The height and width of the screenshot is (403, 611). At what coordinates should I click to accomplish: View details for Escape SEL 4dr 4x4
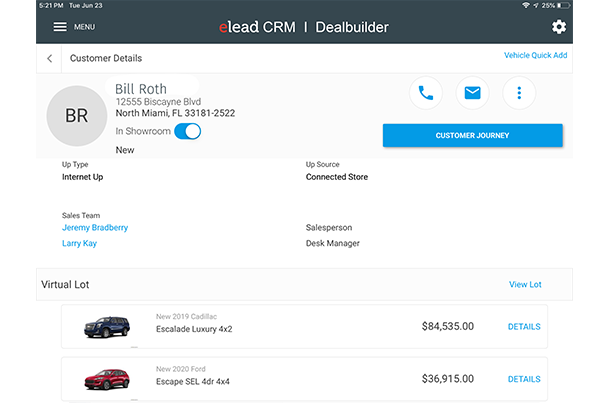pos(524,379)
